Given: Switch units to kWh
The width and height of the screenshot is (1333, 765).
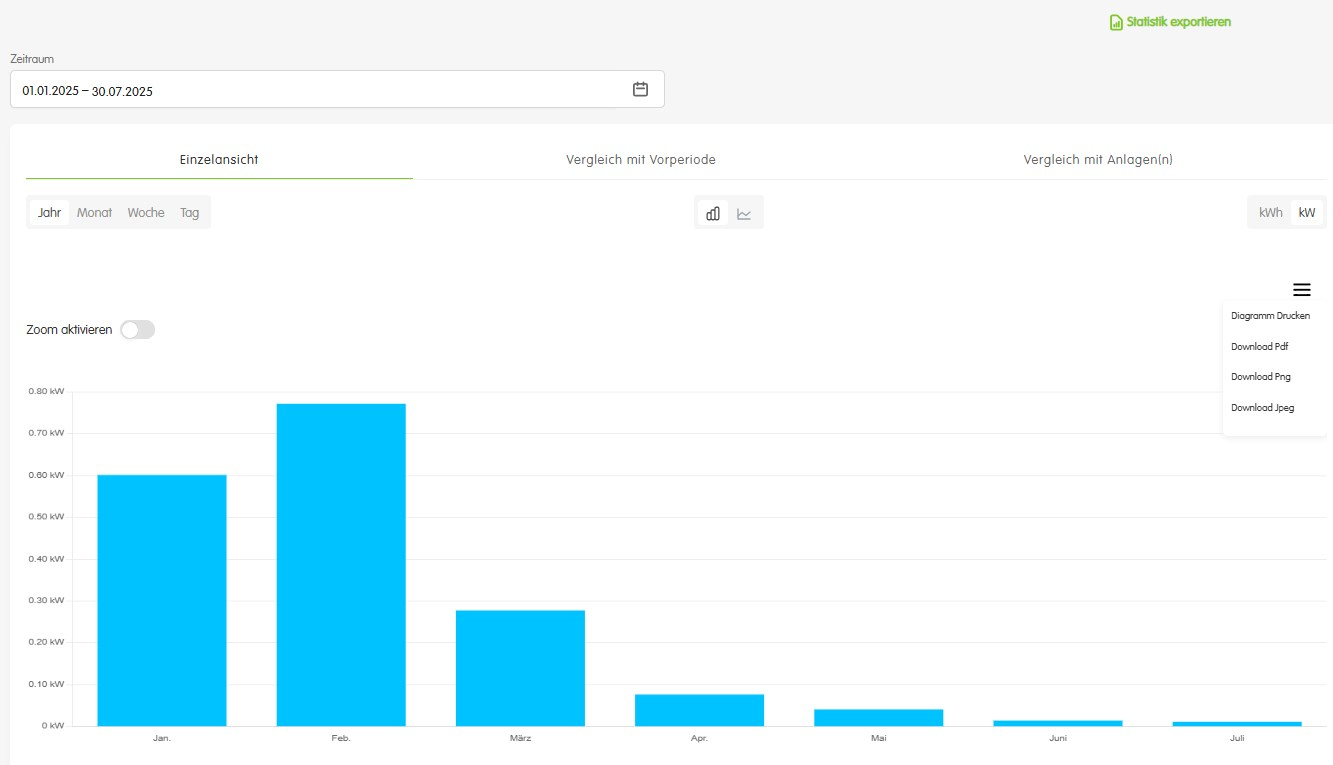Looking at the screenshot, I should click(x=1270, y=213).
